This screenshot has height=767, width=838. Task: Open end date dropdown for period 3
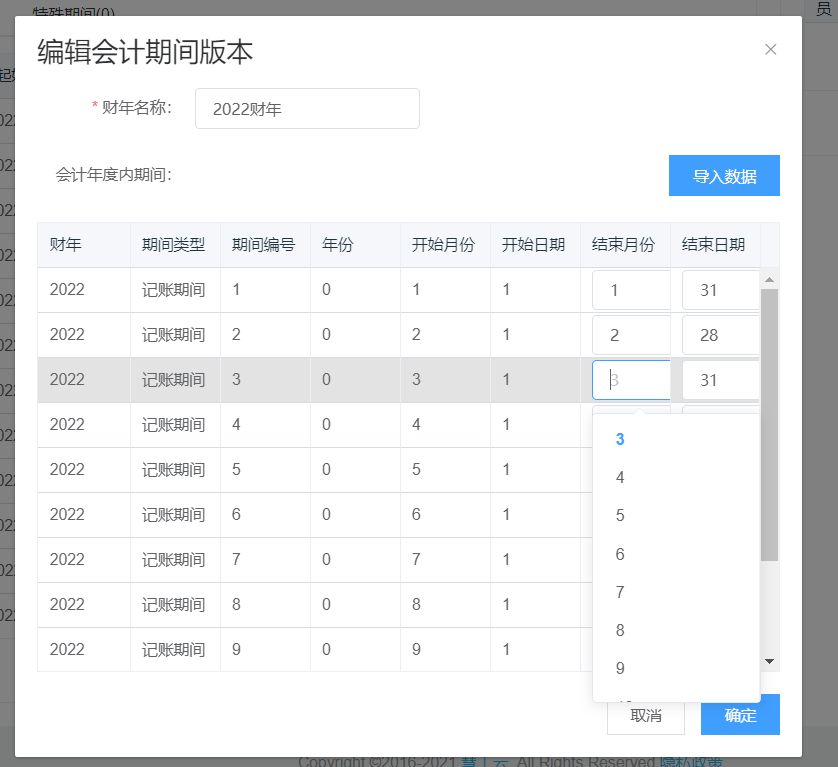(720, 380)
